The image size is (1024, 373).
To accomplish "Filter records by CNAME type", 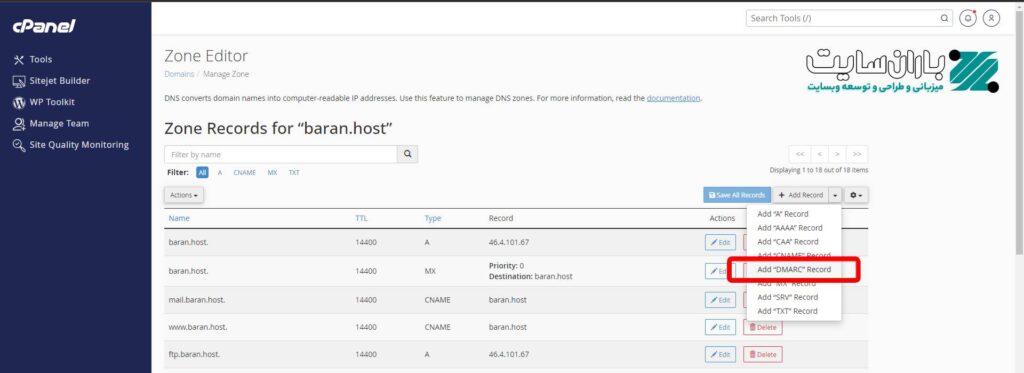I will (244, 173).
